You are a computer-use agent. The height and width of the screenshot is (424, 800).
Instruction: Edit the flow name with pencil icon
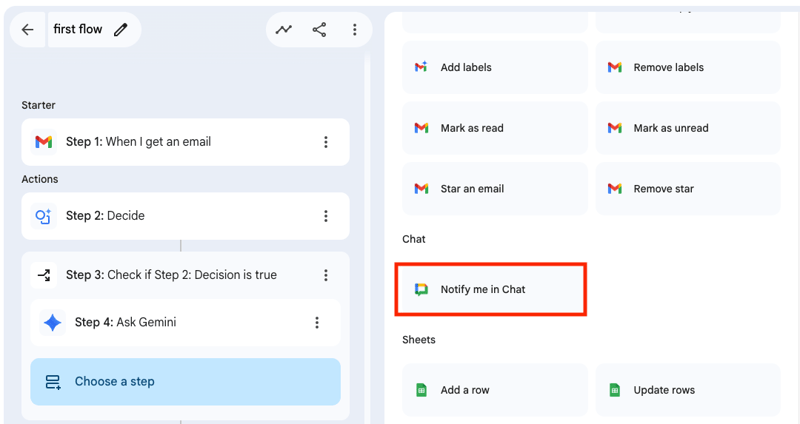(x=121, y=30)
